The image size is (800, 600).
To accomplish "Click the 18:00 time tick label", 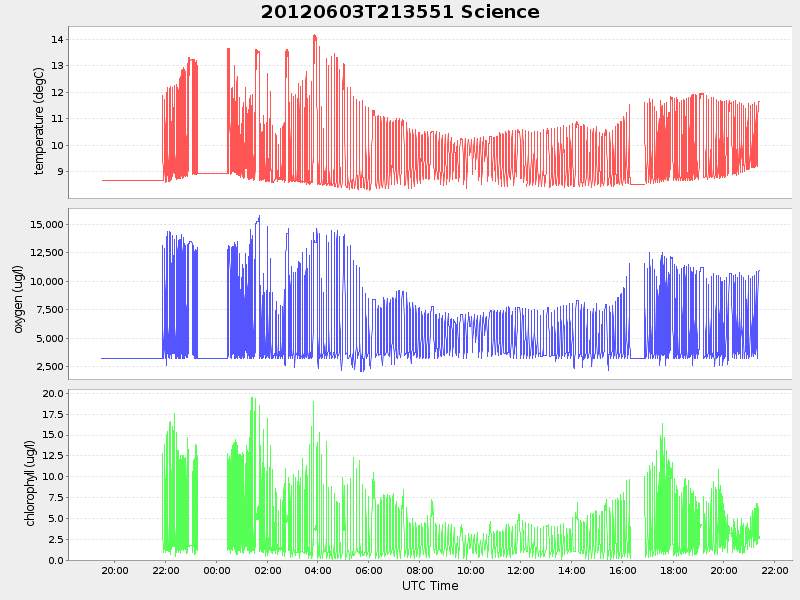I will [x=673, y=570].
